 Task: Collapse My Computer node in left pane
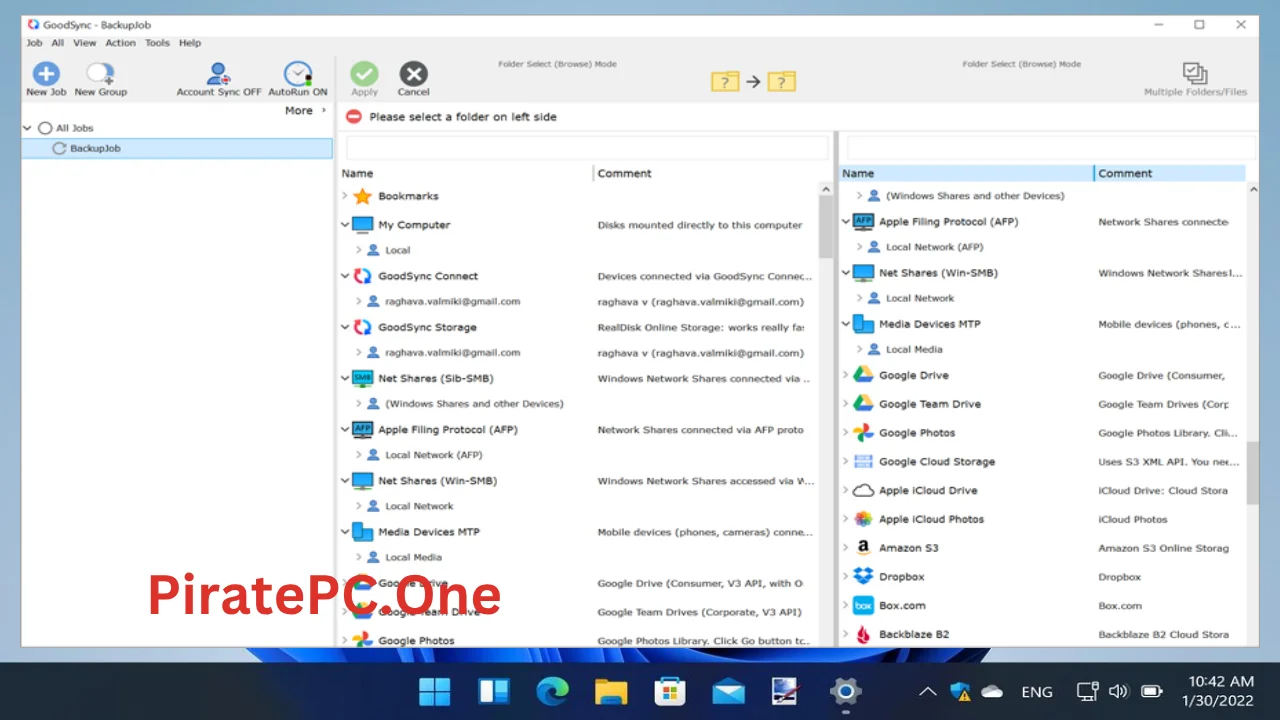(345, 225)
